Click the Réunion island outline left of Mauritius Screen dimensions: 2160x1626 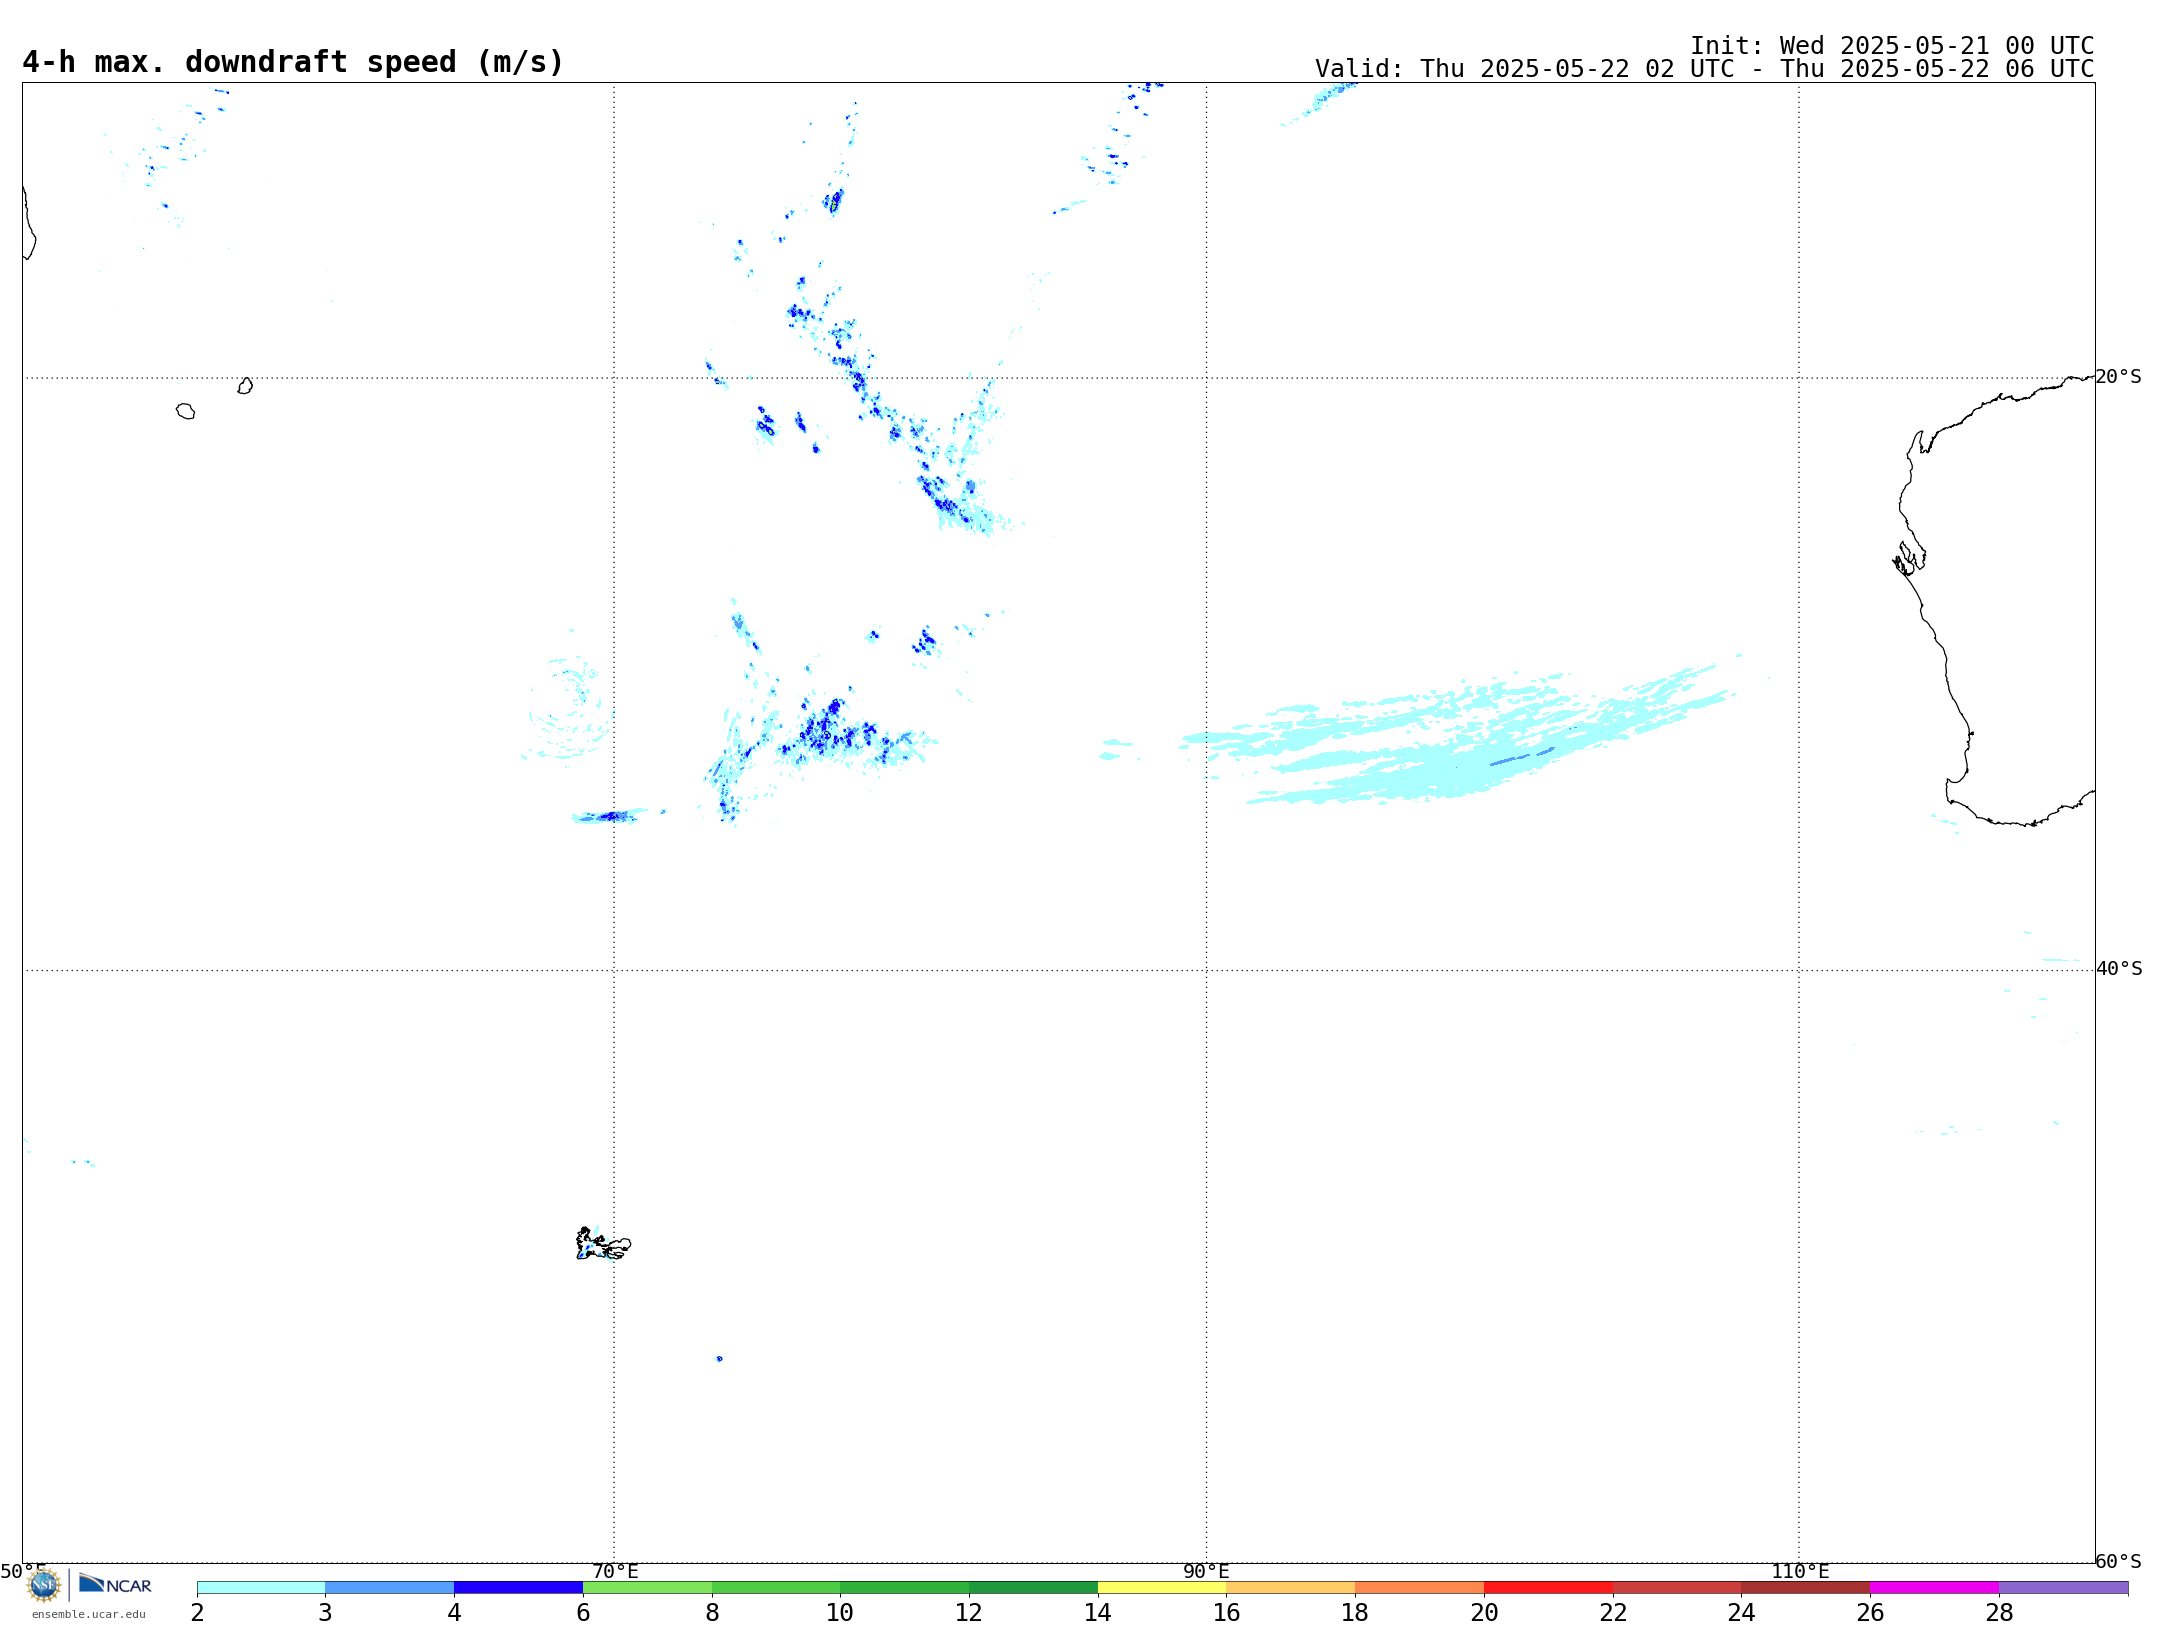pos(185,411)
